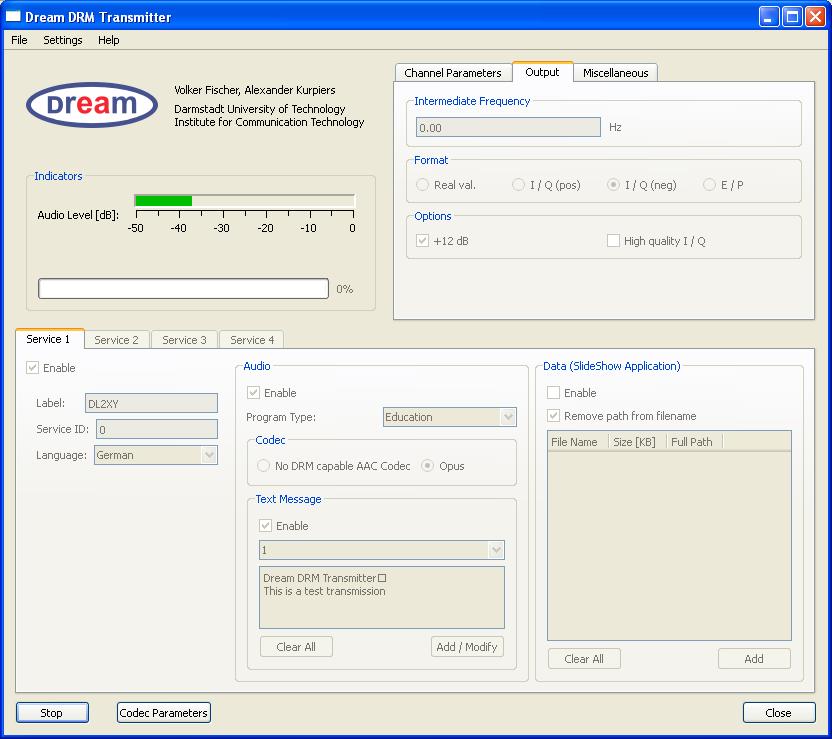Click the 'Institute for Communication Technology' text
The width and height of the screenshot is (832, 739).
click(269, 122)
